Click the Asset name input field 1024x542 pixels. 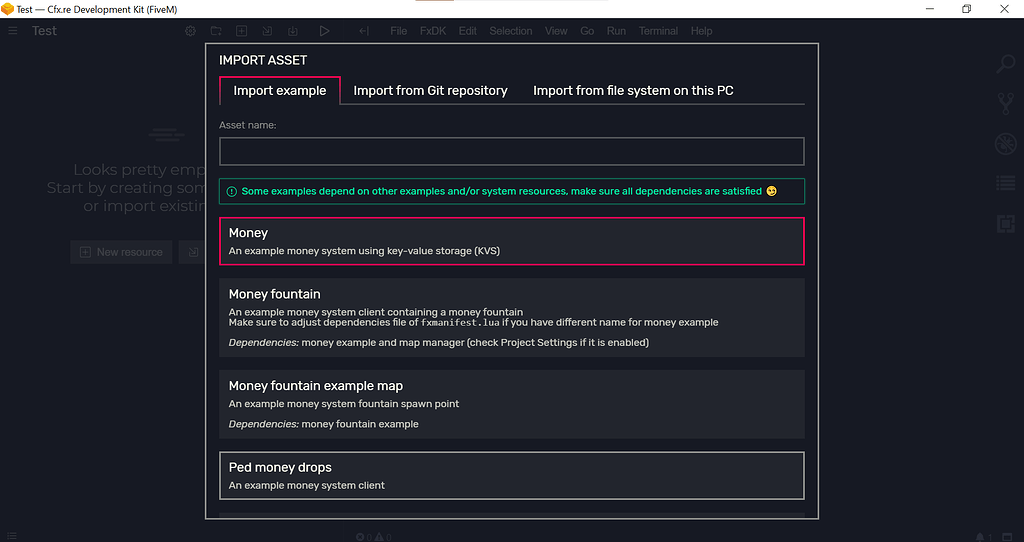tap(511, 151)
